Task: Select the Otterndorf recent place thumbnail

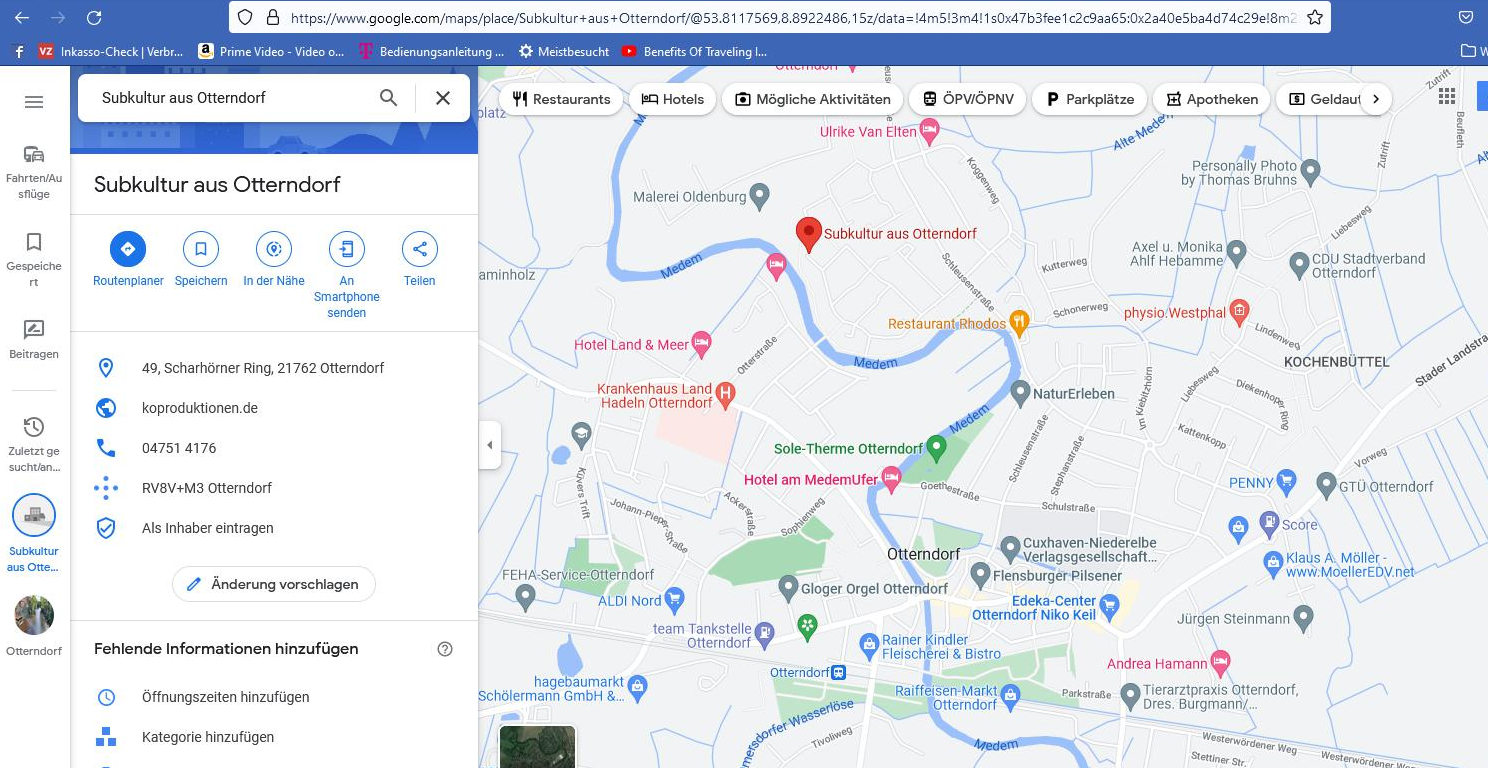Action: (x=34, y=615)
